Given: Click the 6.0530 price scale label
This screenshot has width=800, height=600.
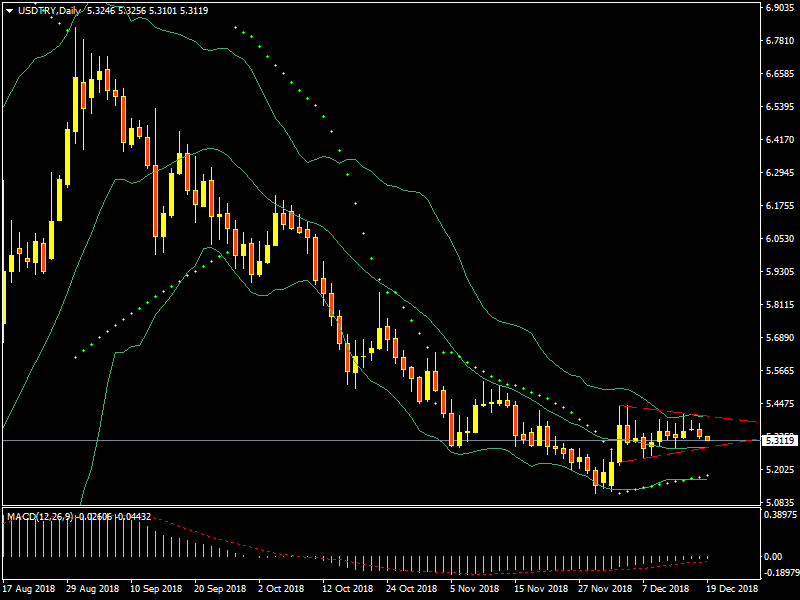Looking at the screenshot, I should click(779, 239).
